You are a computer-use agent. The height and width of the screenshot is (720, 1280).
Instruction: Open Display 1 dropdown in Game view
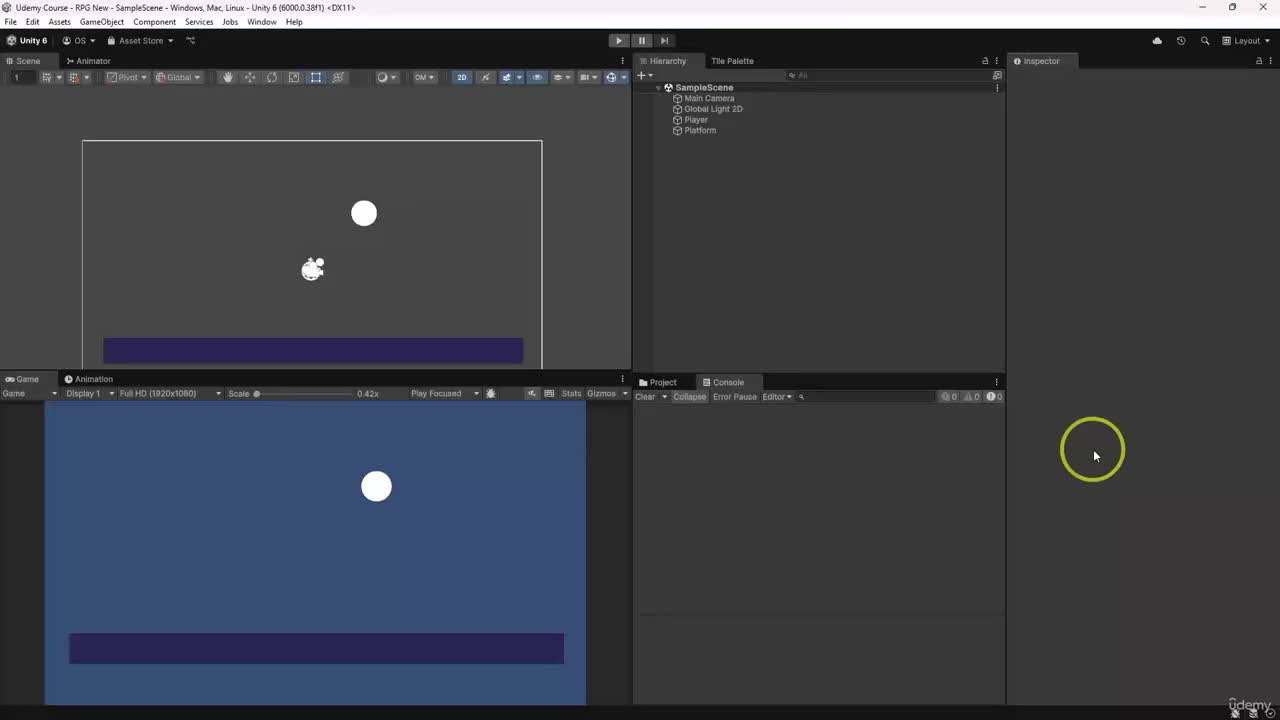(88, 394)
